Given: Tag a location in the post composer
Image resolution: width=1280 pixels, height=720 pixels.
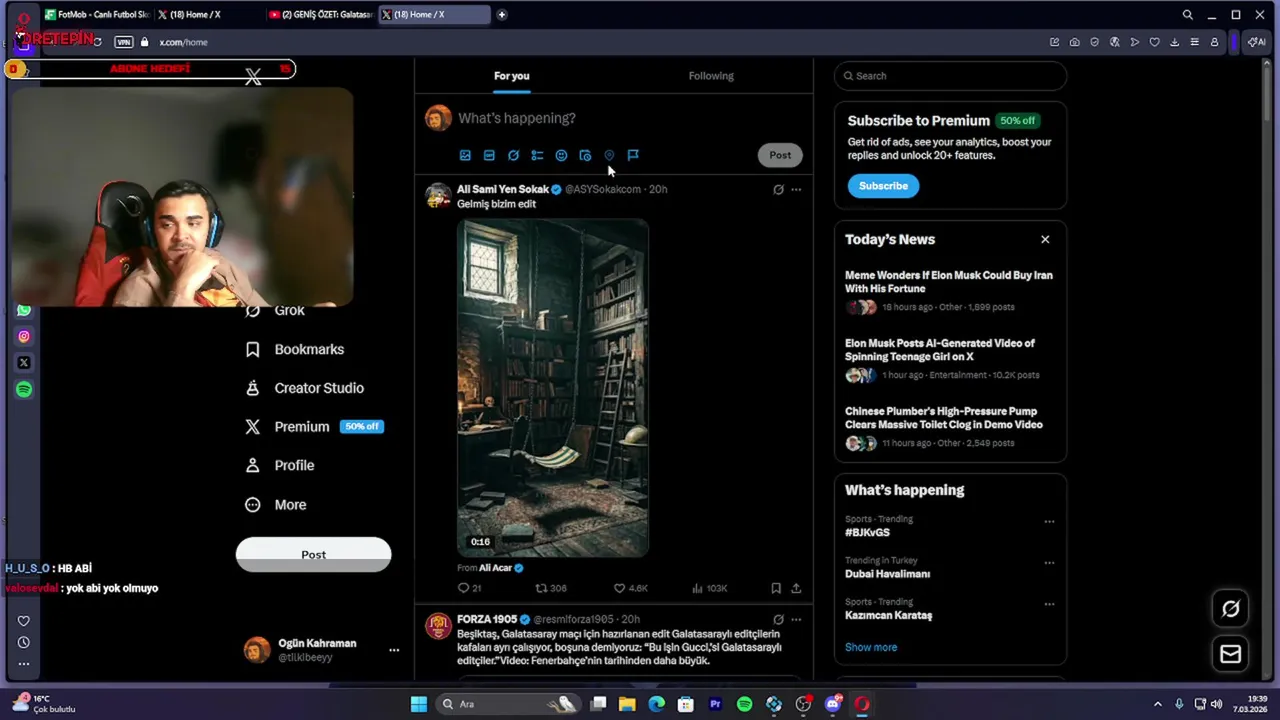Looking at the screenshot, I should click(609, 155).
